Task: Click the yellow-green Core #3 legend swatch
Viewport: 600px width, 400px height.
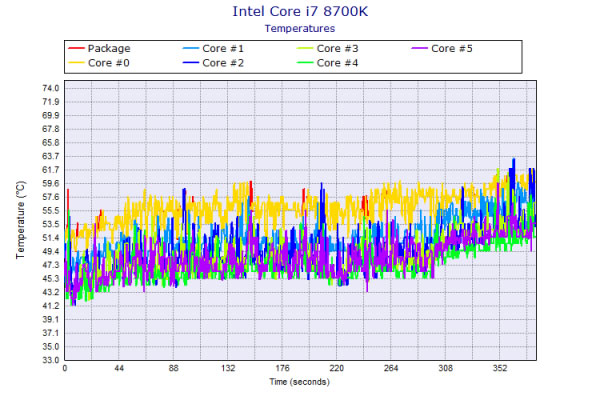Action: coord(305,49)
